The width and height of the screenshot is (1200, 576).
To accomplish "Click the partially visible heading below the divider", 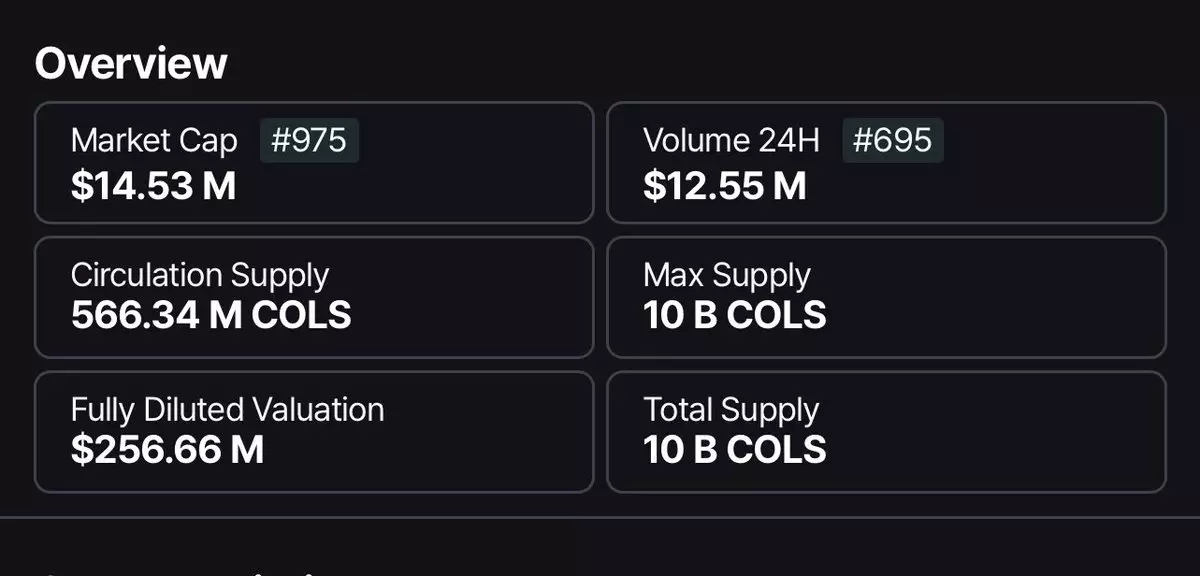I will tap(180, 571).
